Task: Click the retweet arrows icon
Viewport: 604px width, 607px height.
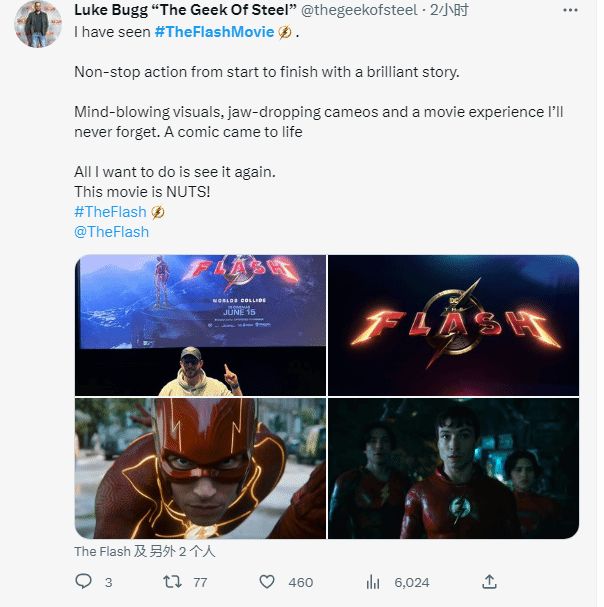Action: [171, 581]
